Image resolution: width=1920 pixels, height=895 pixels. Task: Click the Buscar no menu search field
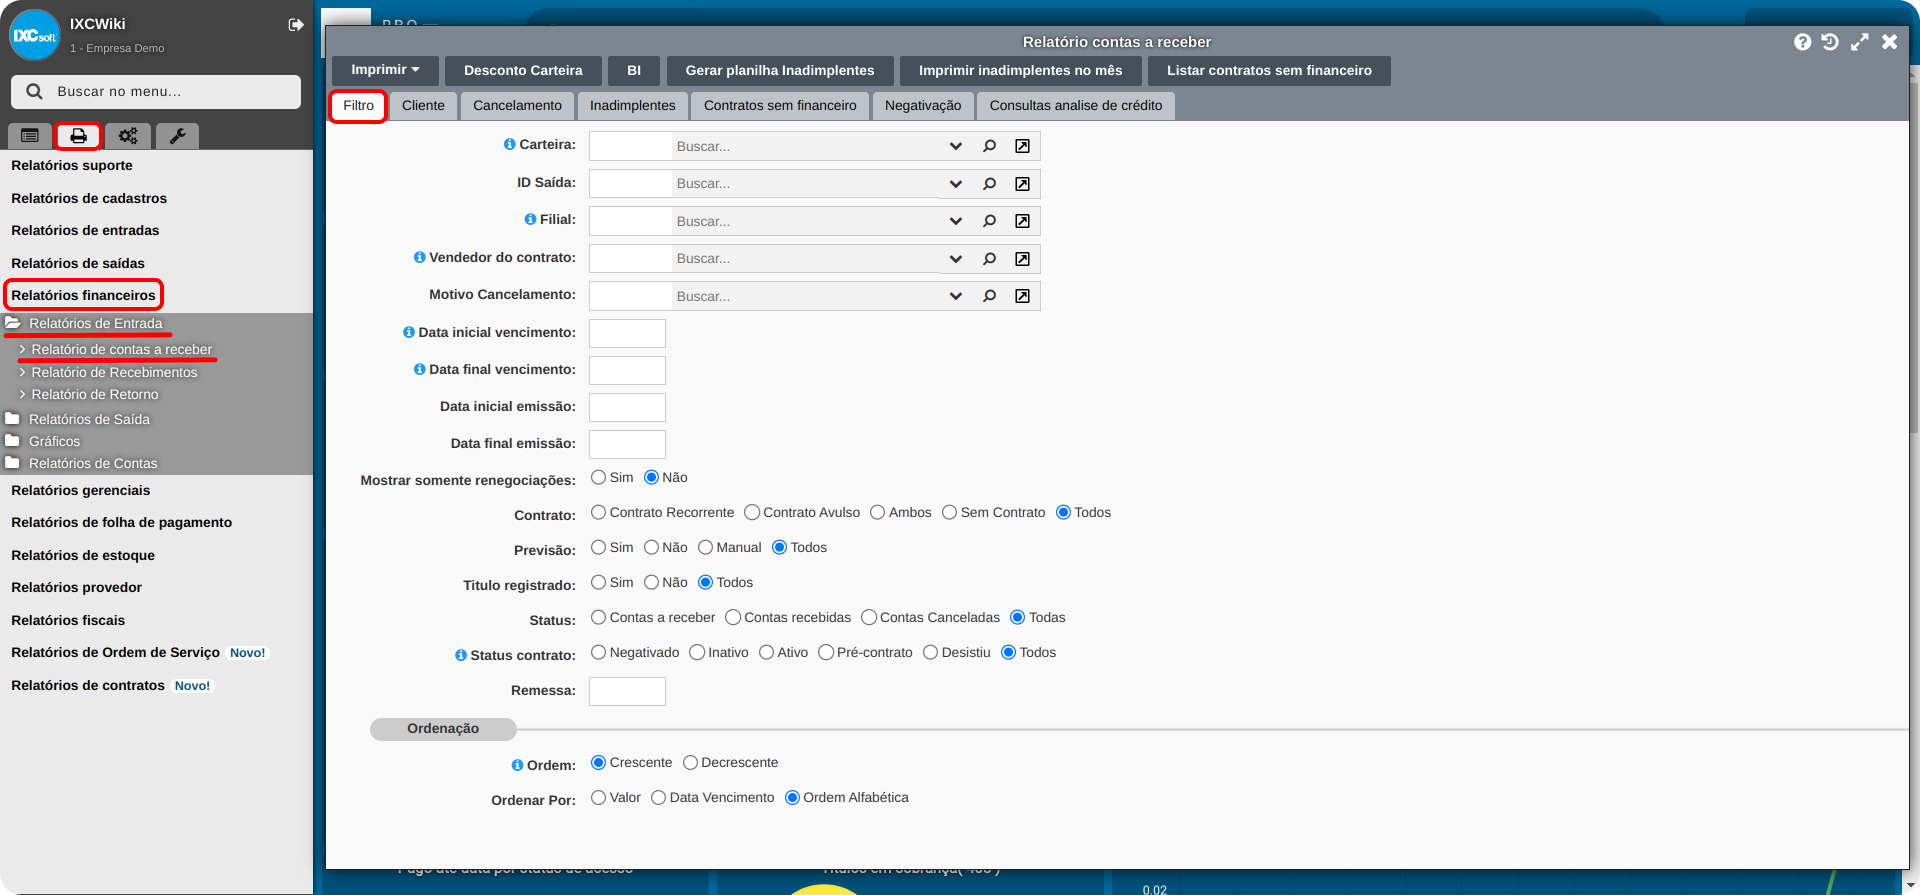[156, 91]
